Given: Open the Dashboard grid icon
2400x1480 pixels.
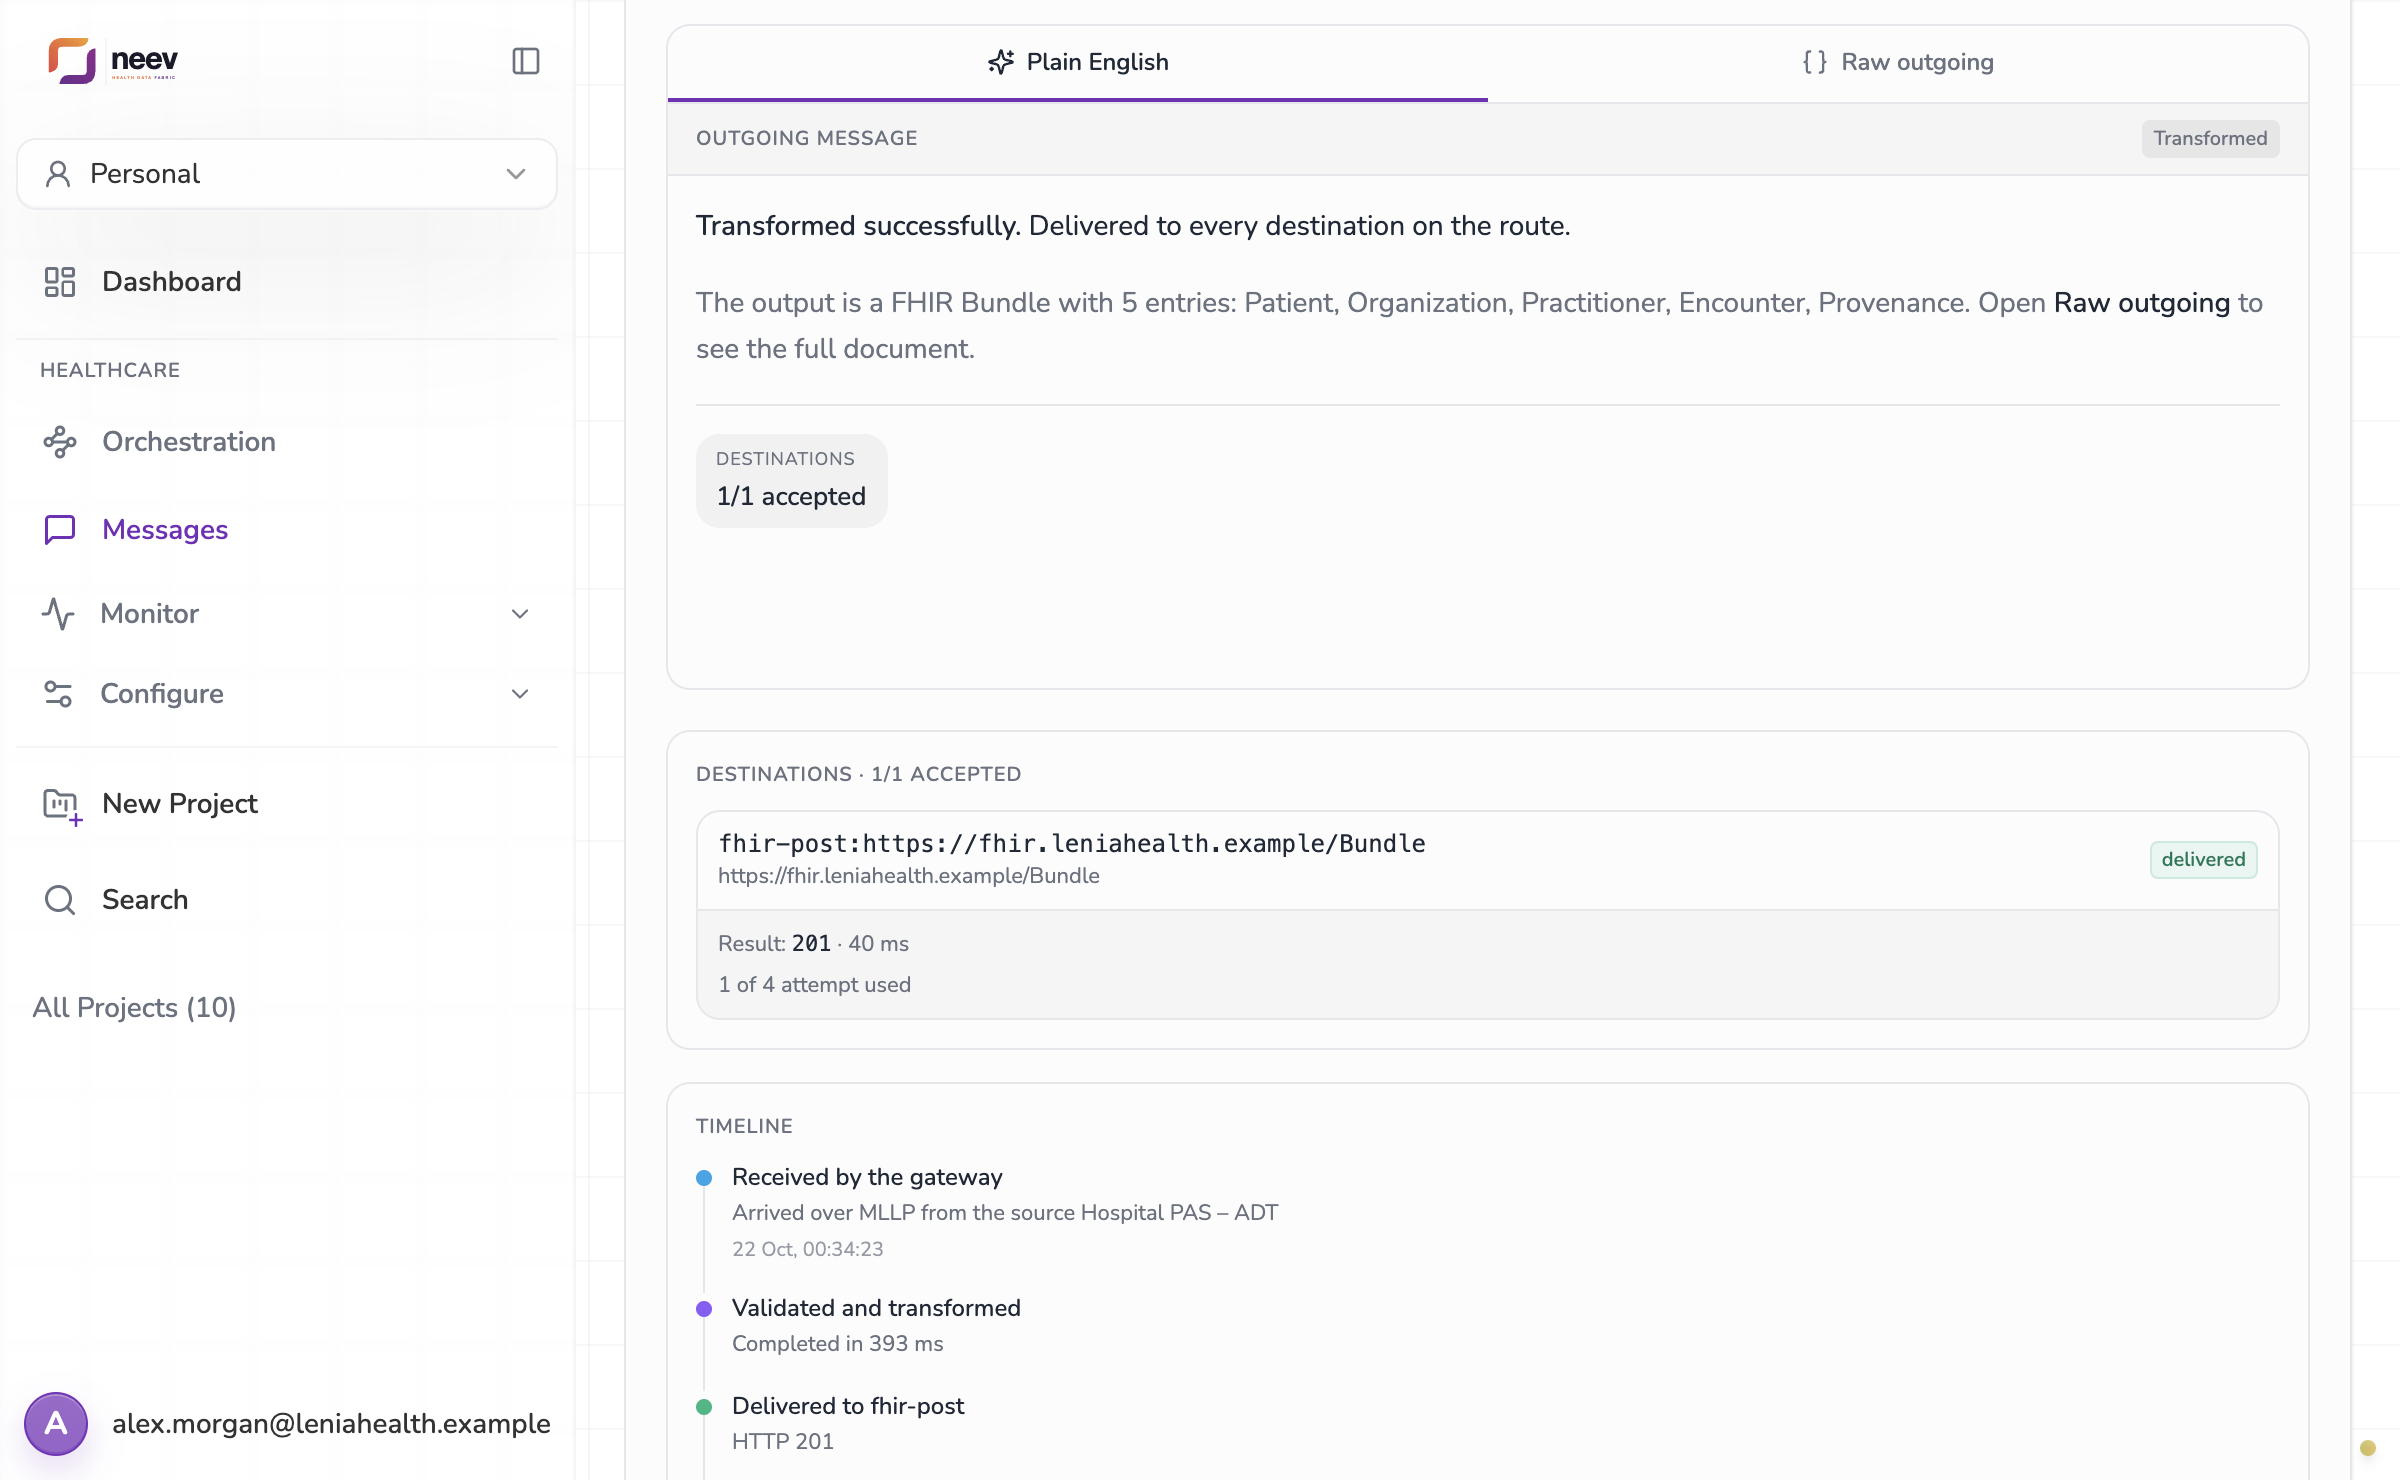Looking at the screenshot, I should (x=60, y=282).
